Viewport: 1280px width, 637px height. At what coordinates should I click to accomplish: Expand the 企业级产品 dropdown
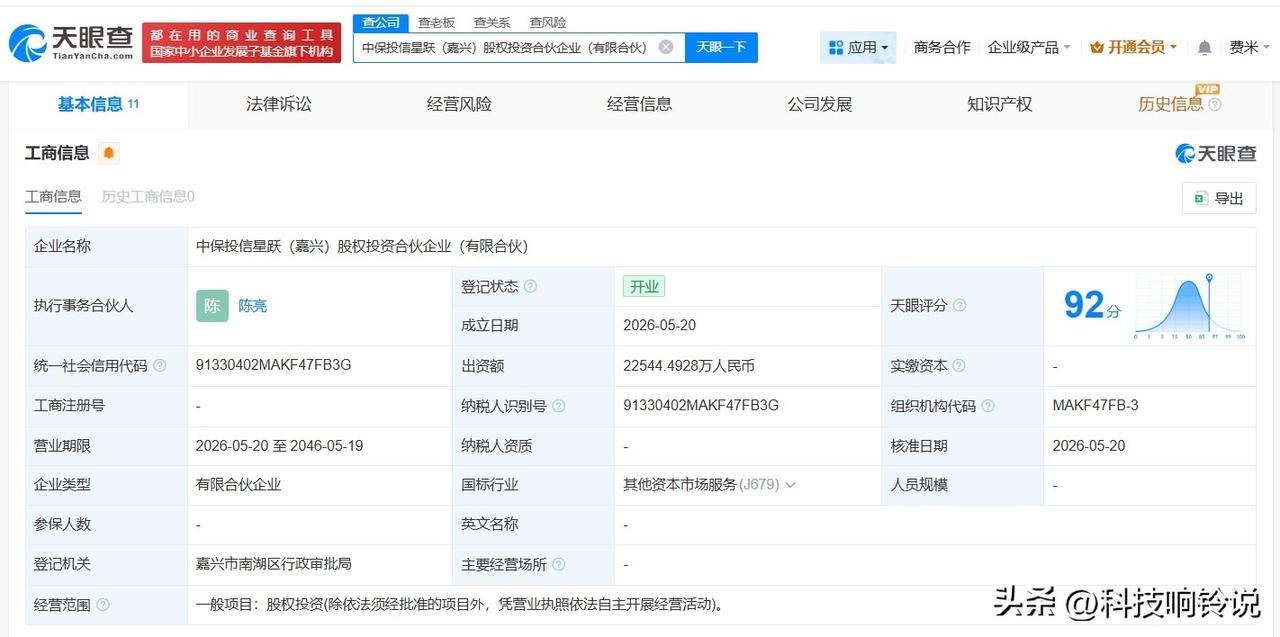[1029, 47]
